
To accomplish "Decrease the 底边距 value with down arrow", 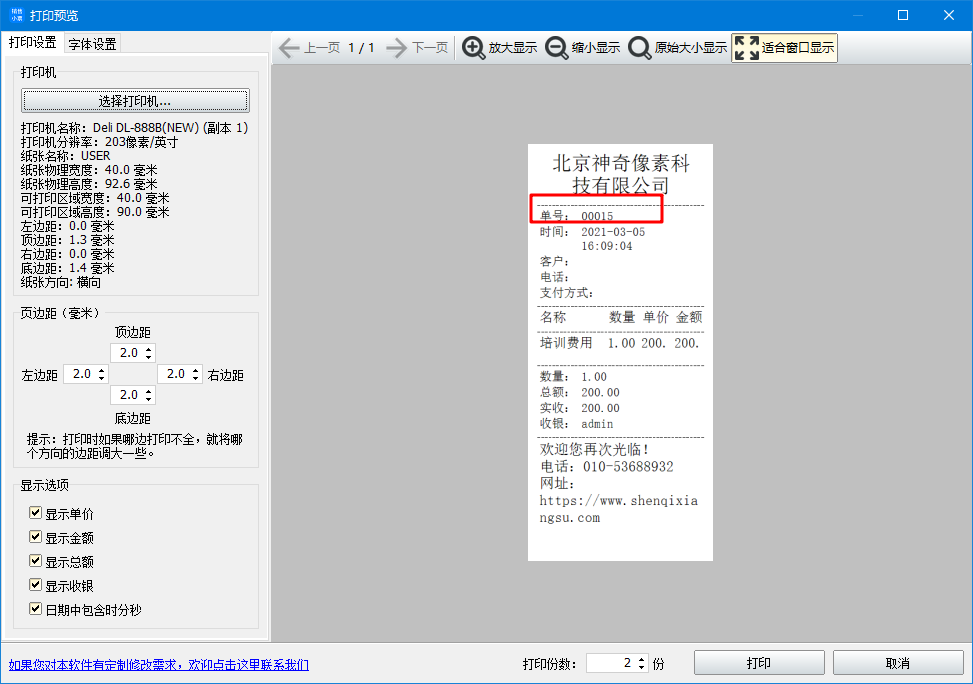I will click(149, 398).
